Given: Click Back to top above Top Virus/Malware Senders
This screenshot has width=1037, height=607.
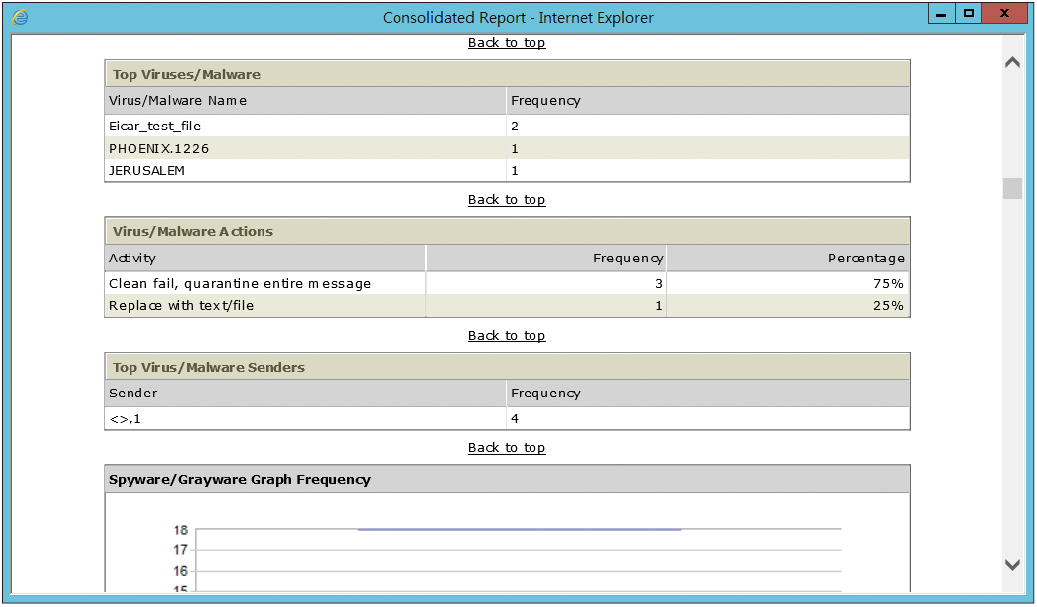Looking at the screenshot, I should click(507, 336).
